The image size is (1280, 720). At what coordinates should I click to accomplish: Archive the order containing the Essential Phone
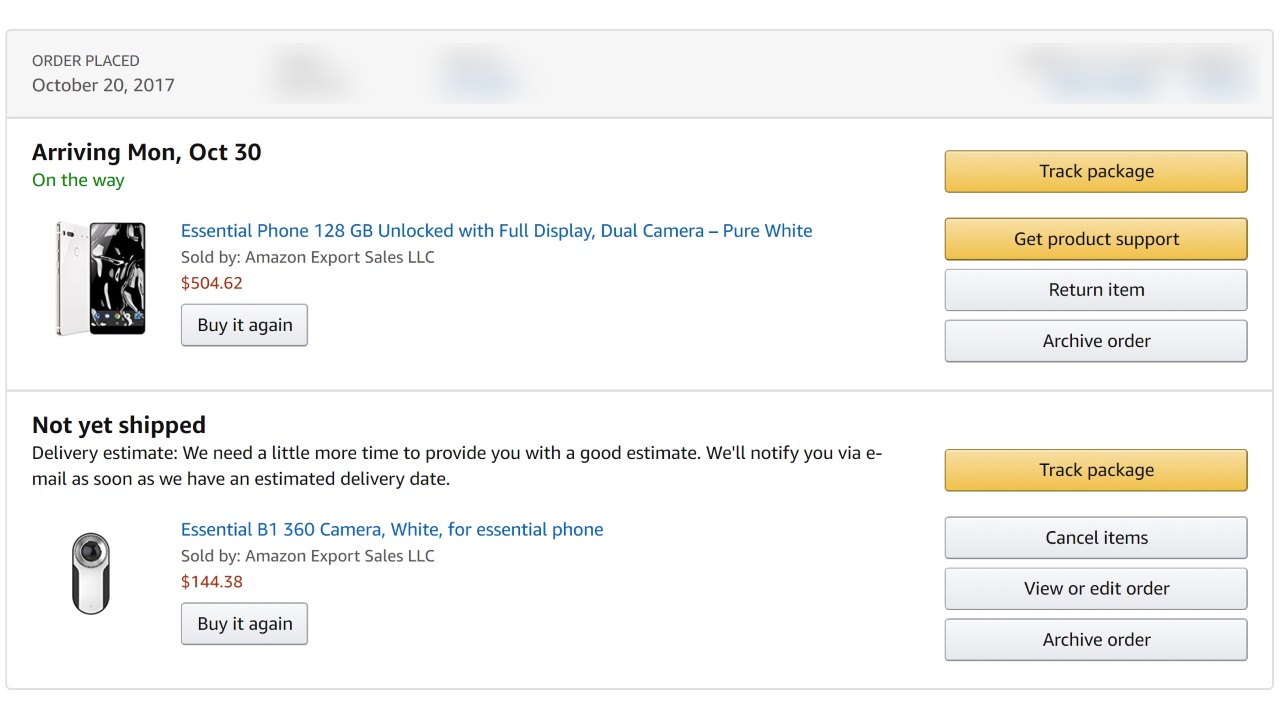coord(1096,341)
